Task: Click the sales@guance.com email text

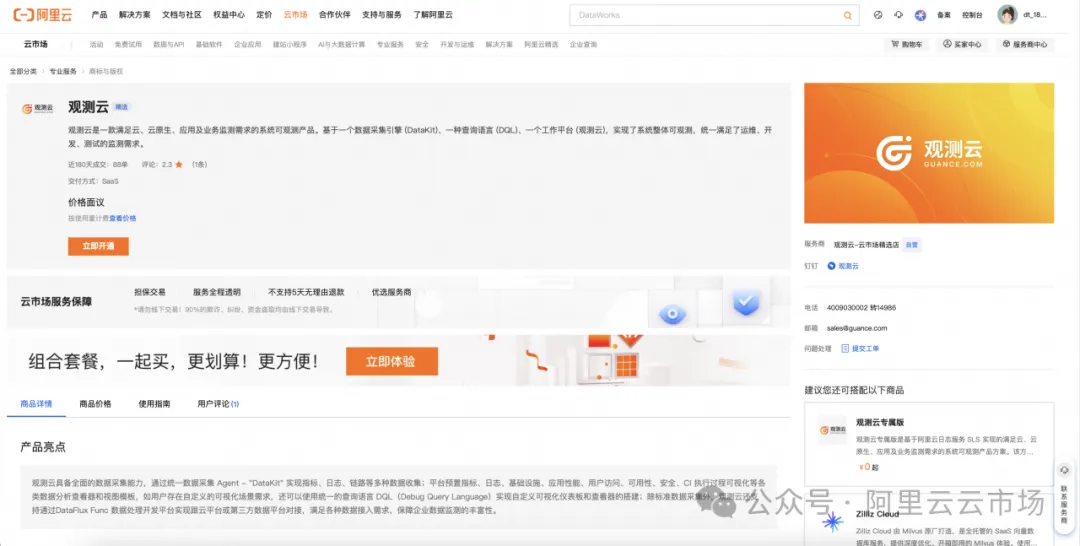Action: click(857, 328)
